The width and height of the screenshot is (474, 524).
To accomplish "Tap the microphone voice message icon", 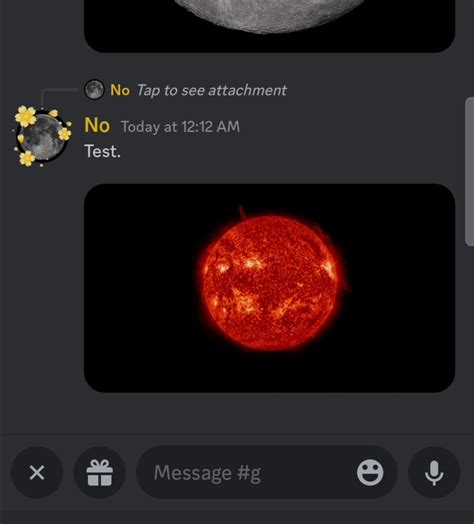I will coord(434,473).
